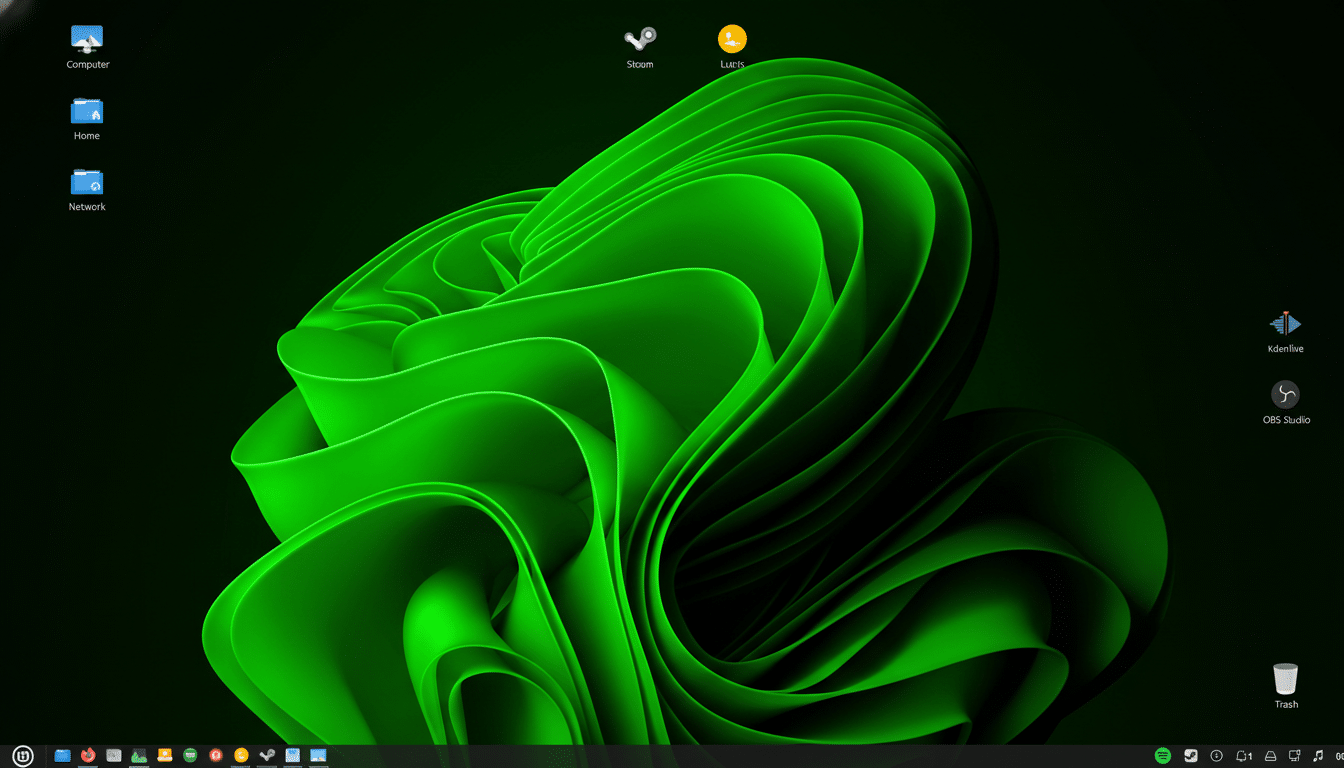Image resolution: width=1344 pixels, height=768 pixels.
Task: Launch Steam from the desktop shortcut
Action: [639, 40]
